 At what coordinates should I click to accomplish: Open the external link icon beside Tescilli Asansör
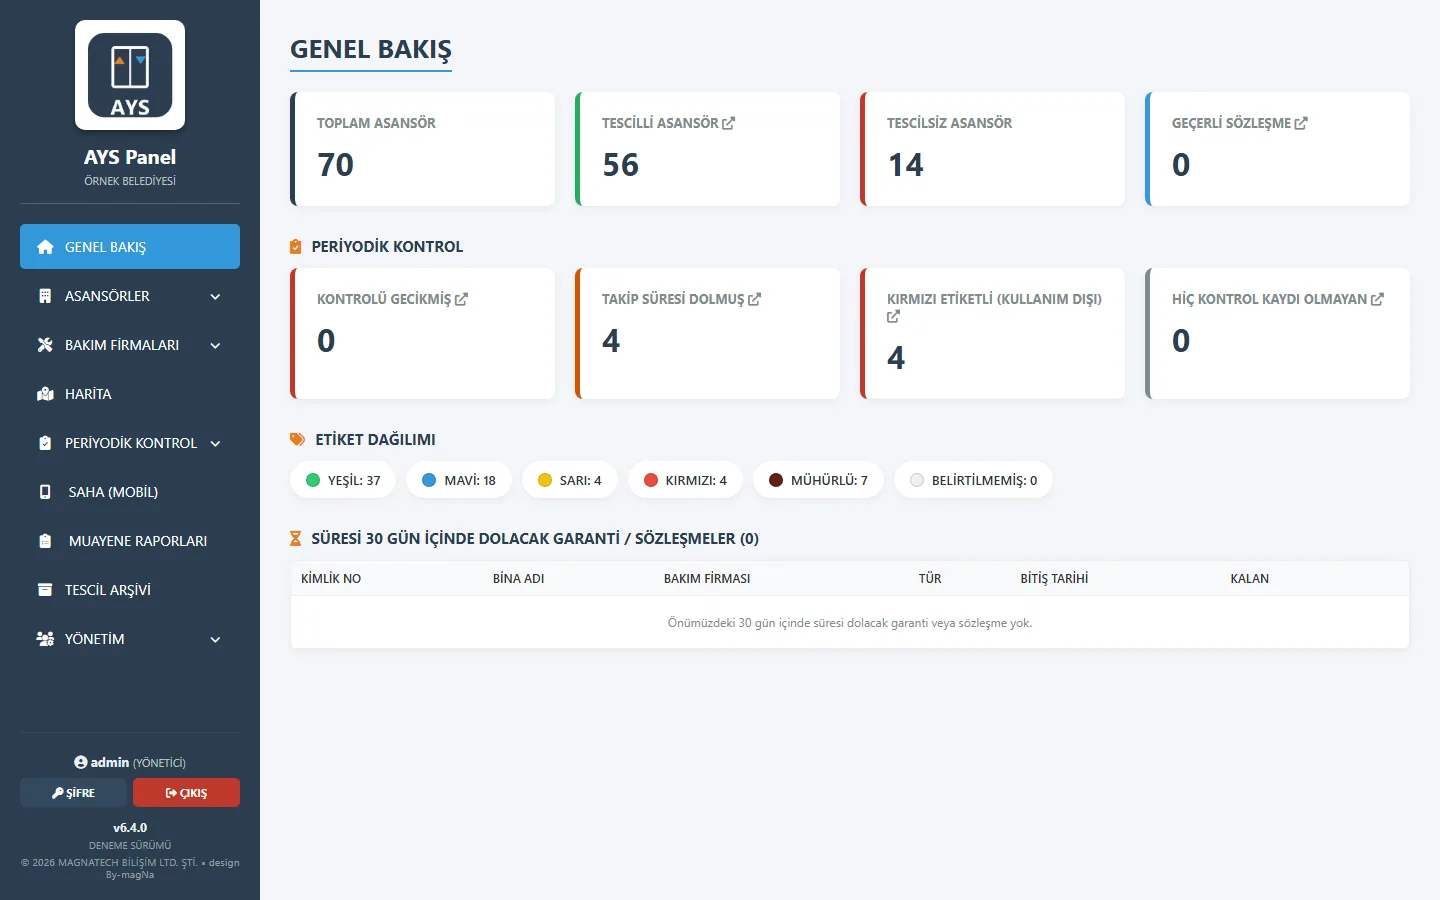tap(728, 123)
